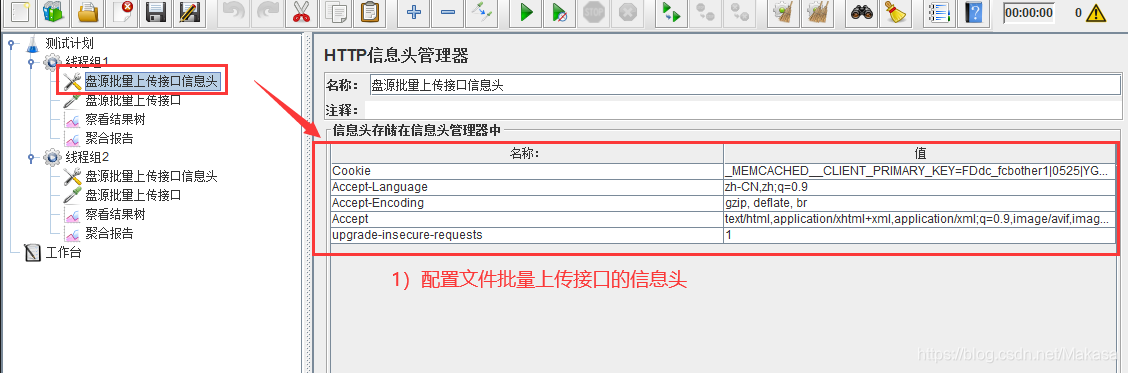Collapse all nodes with minus icon

coord(447,12)
